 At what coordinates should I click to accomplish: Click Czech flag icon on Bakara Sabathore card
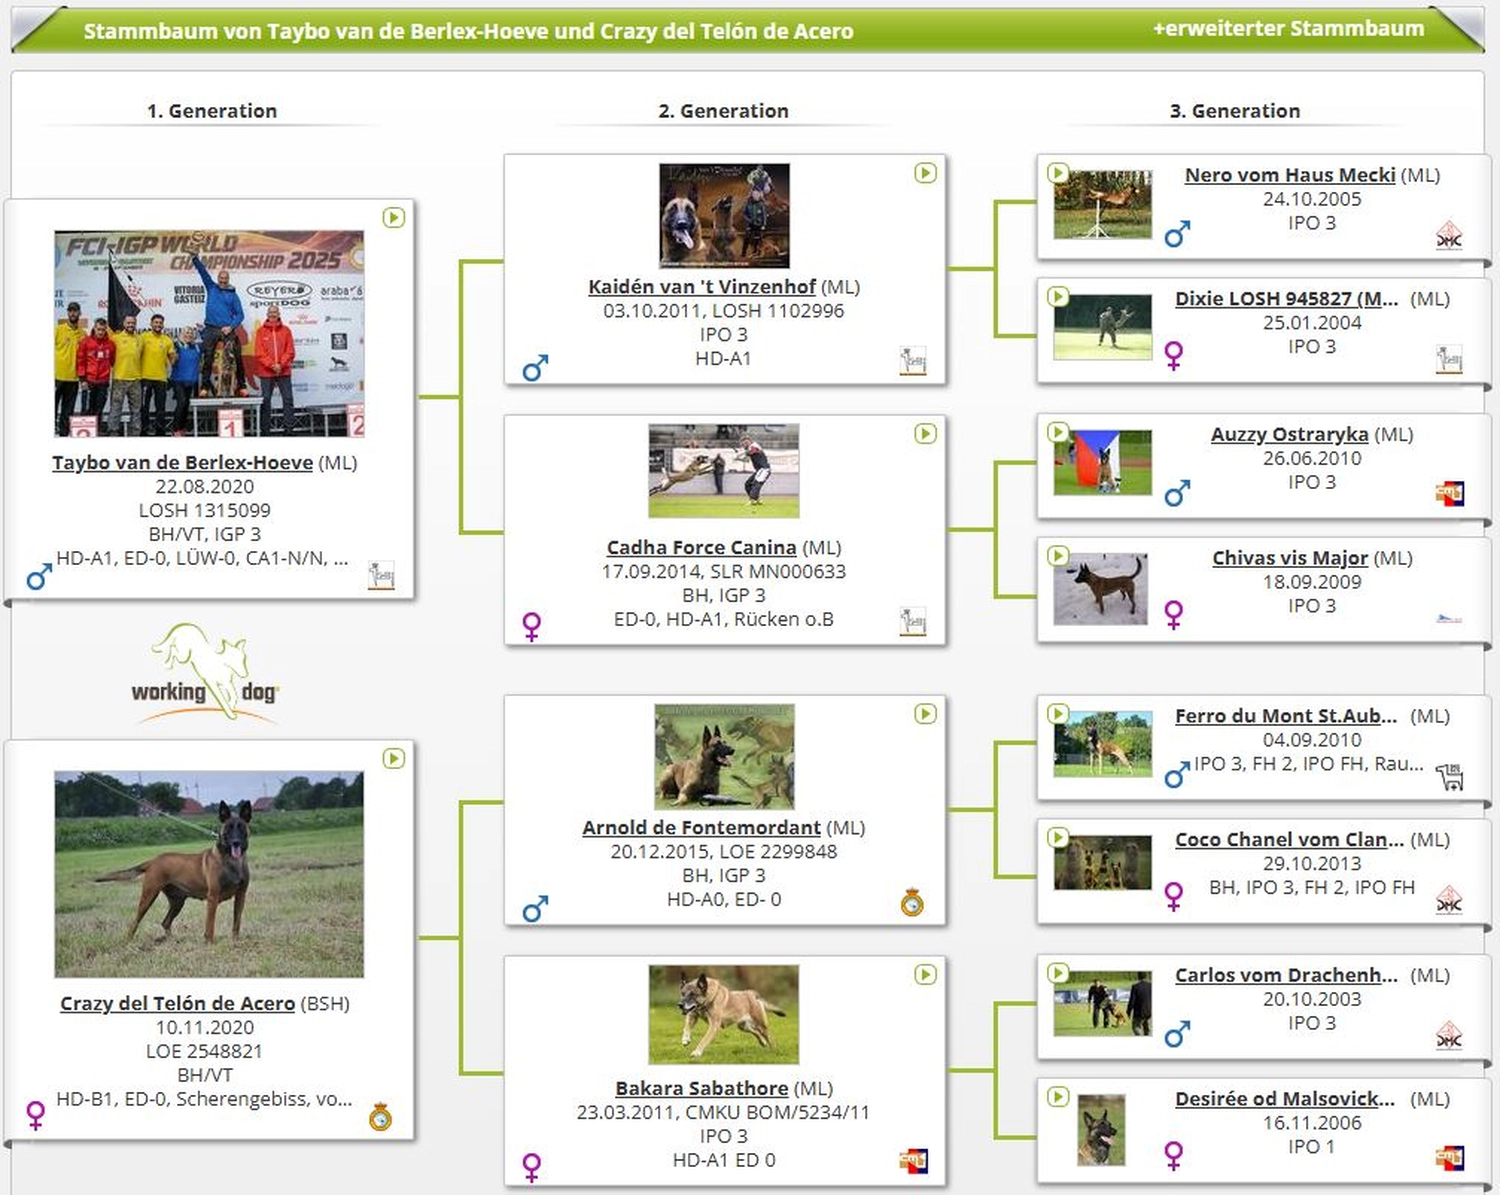pos(912,1161)
